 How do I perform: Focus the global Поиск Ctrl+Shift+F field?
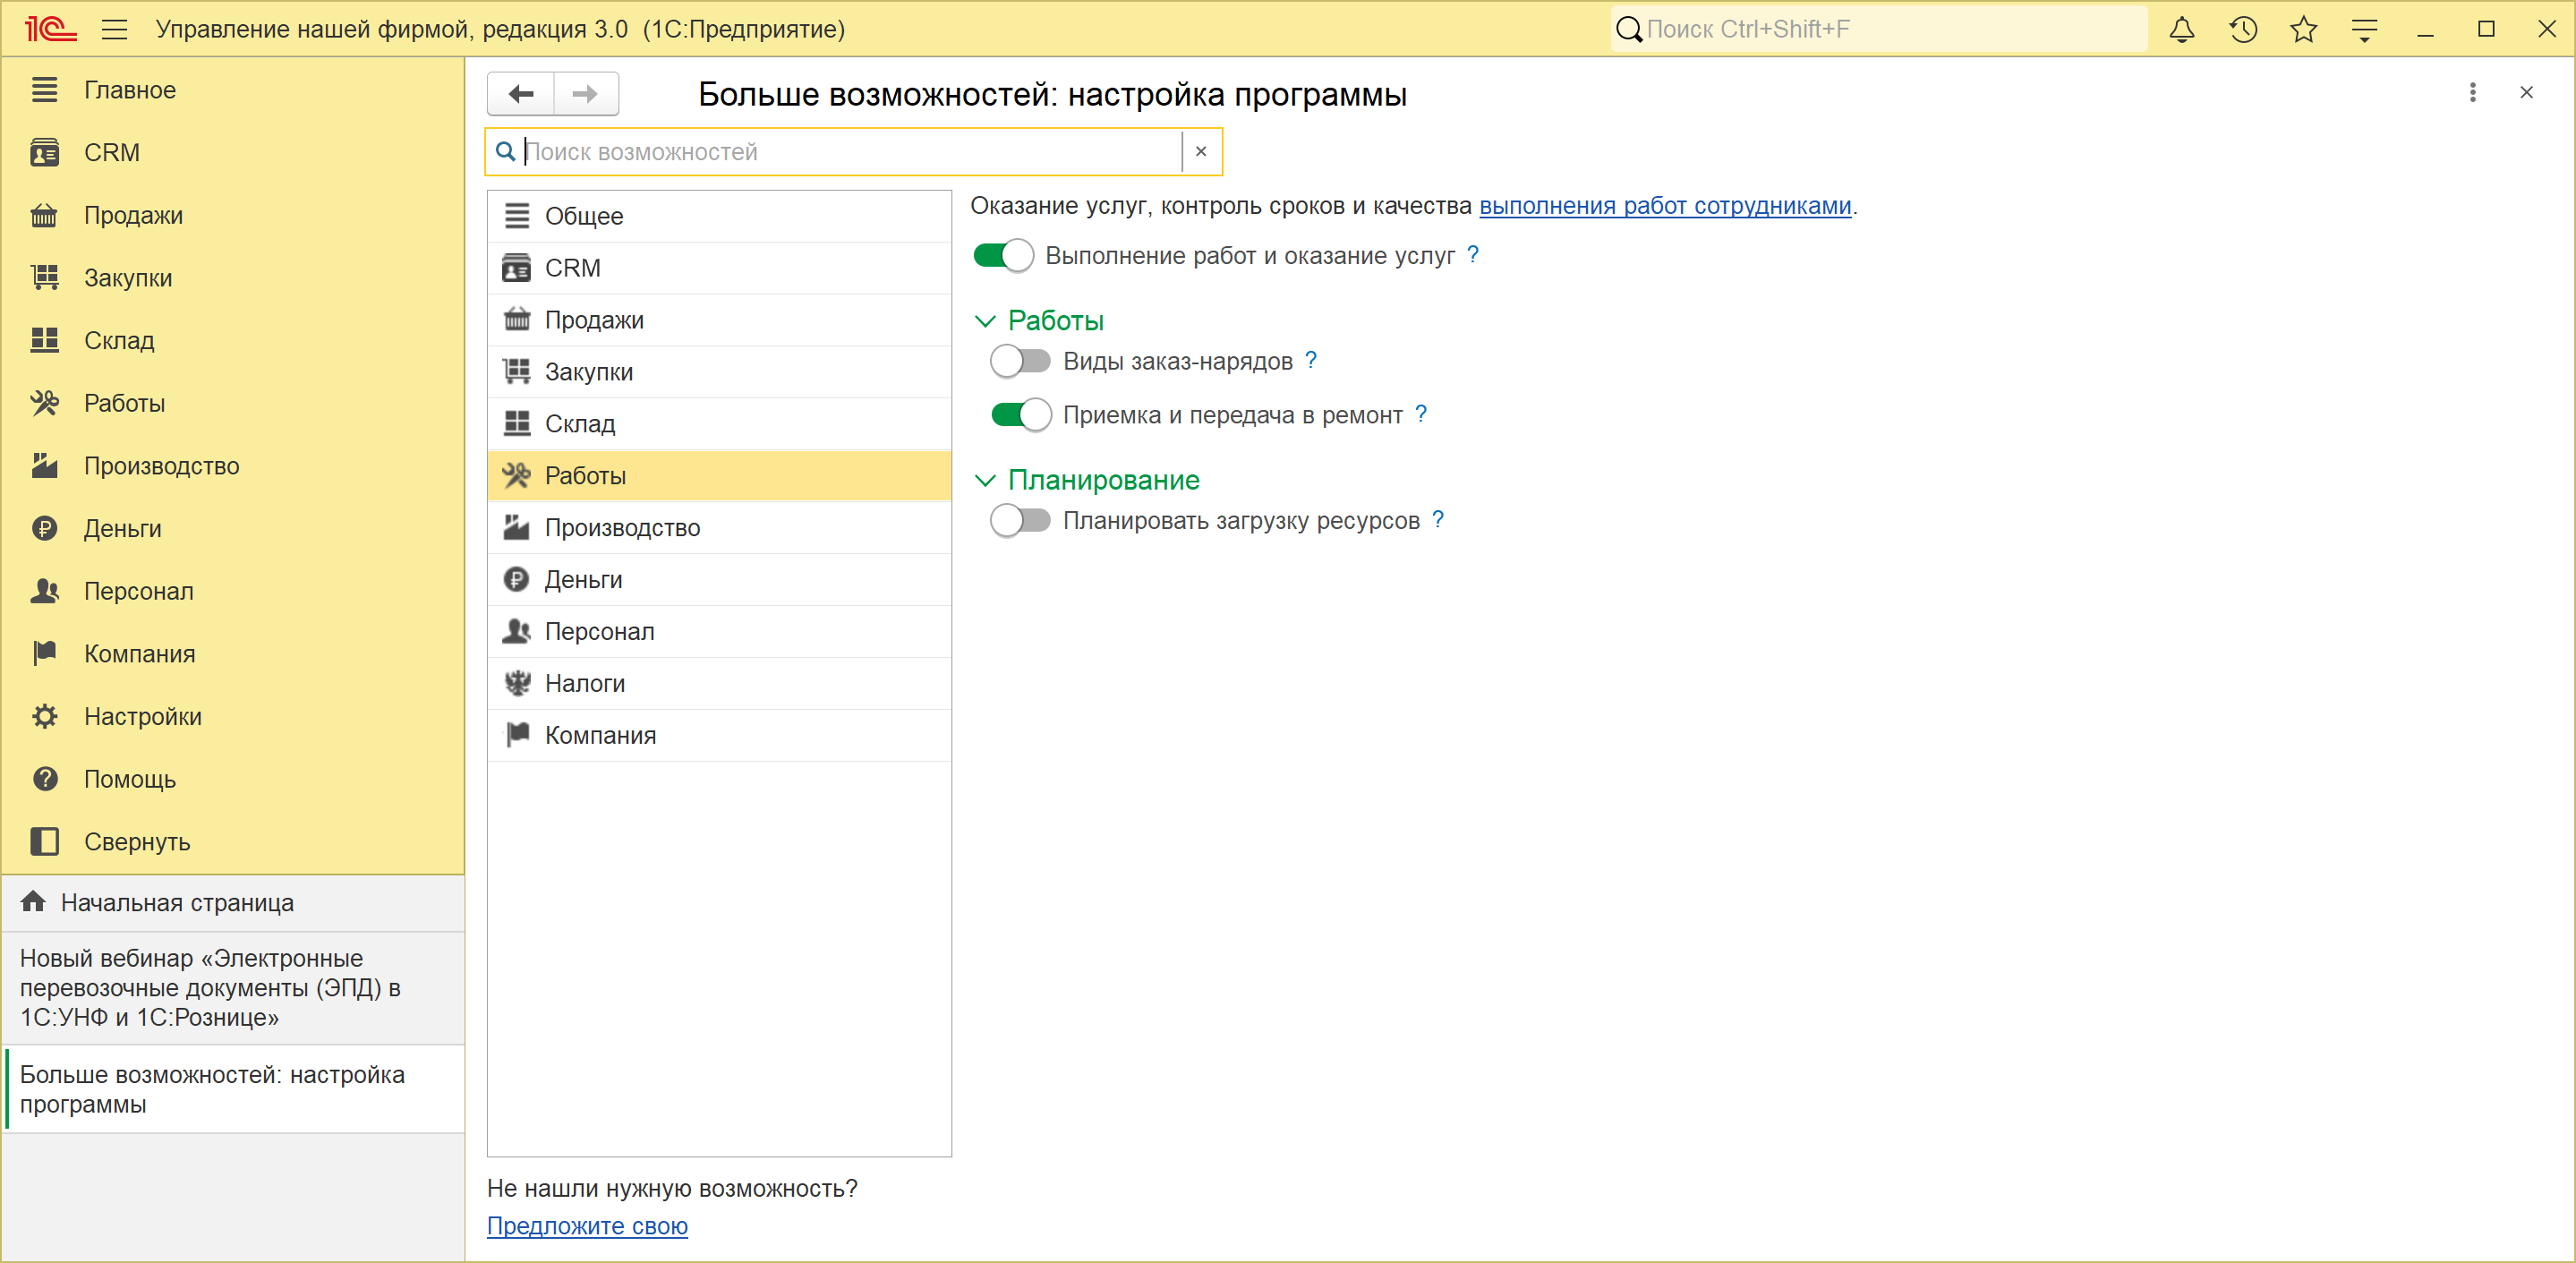(x=1878, y=29)
